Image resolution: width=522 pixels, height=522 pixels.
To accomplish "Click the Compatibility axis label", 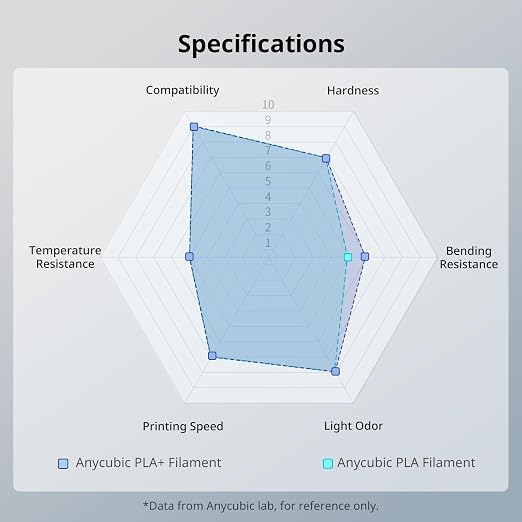I will click(183, 90).
